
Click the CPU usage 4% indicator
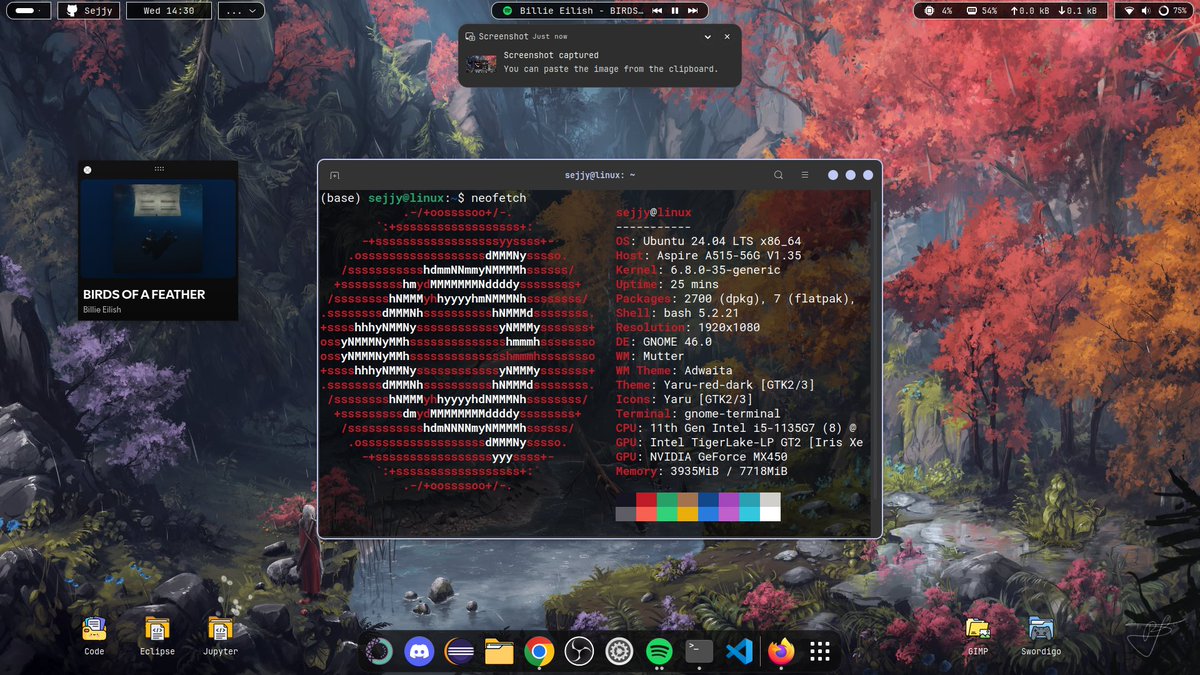tap(938, 11)
